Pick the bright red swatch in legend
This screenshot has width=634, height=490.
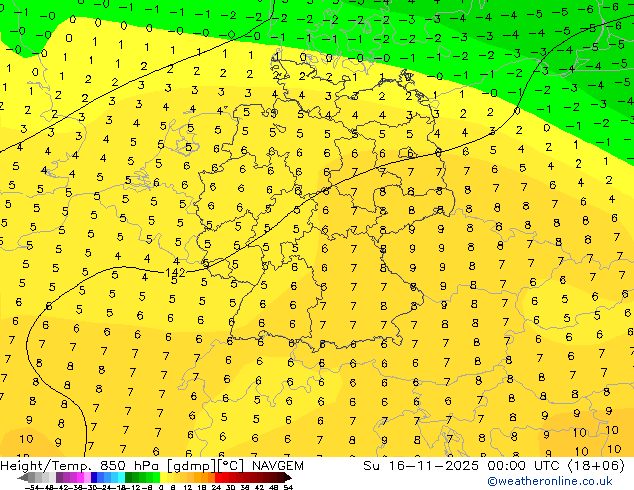point(218,477)
